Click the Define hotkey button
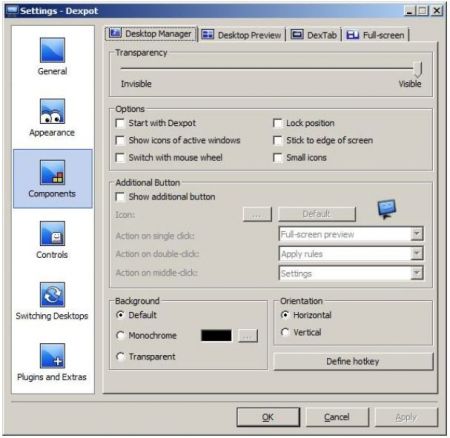The width and height of the screenshot is (450, 438). click(x=353, y=361)
